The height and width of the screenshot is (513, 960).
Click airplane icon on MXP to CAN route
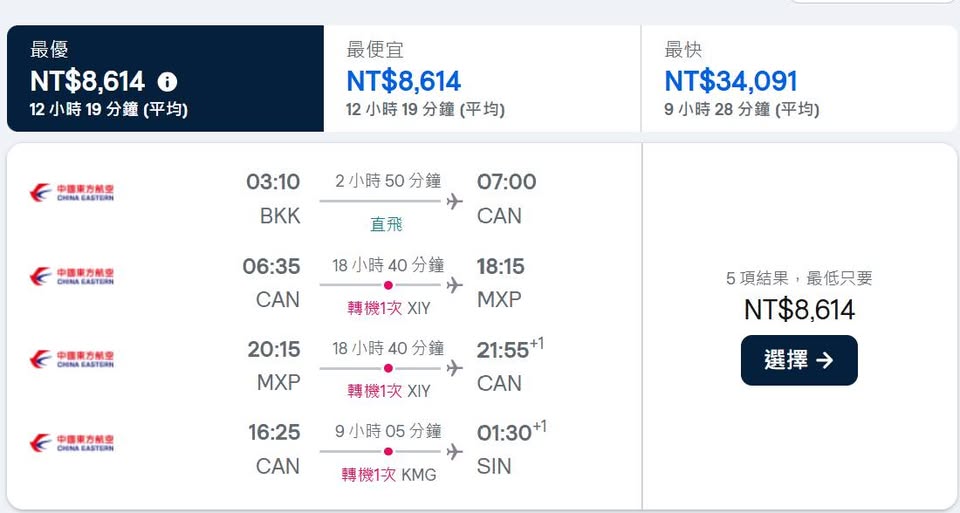pos(455,368)
